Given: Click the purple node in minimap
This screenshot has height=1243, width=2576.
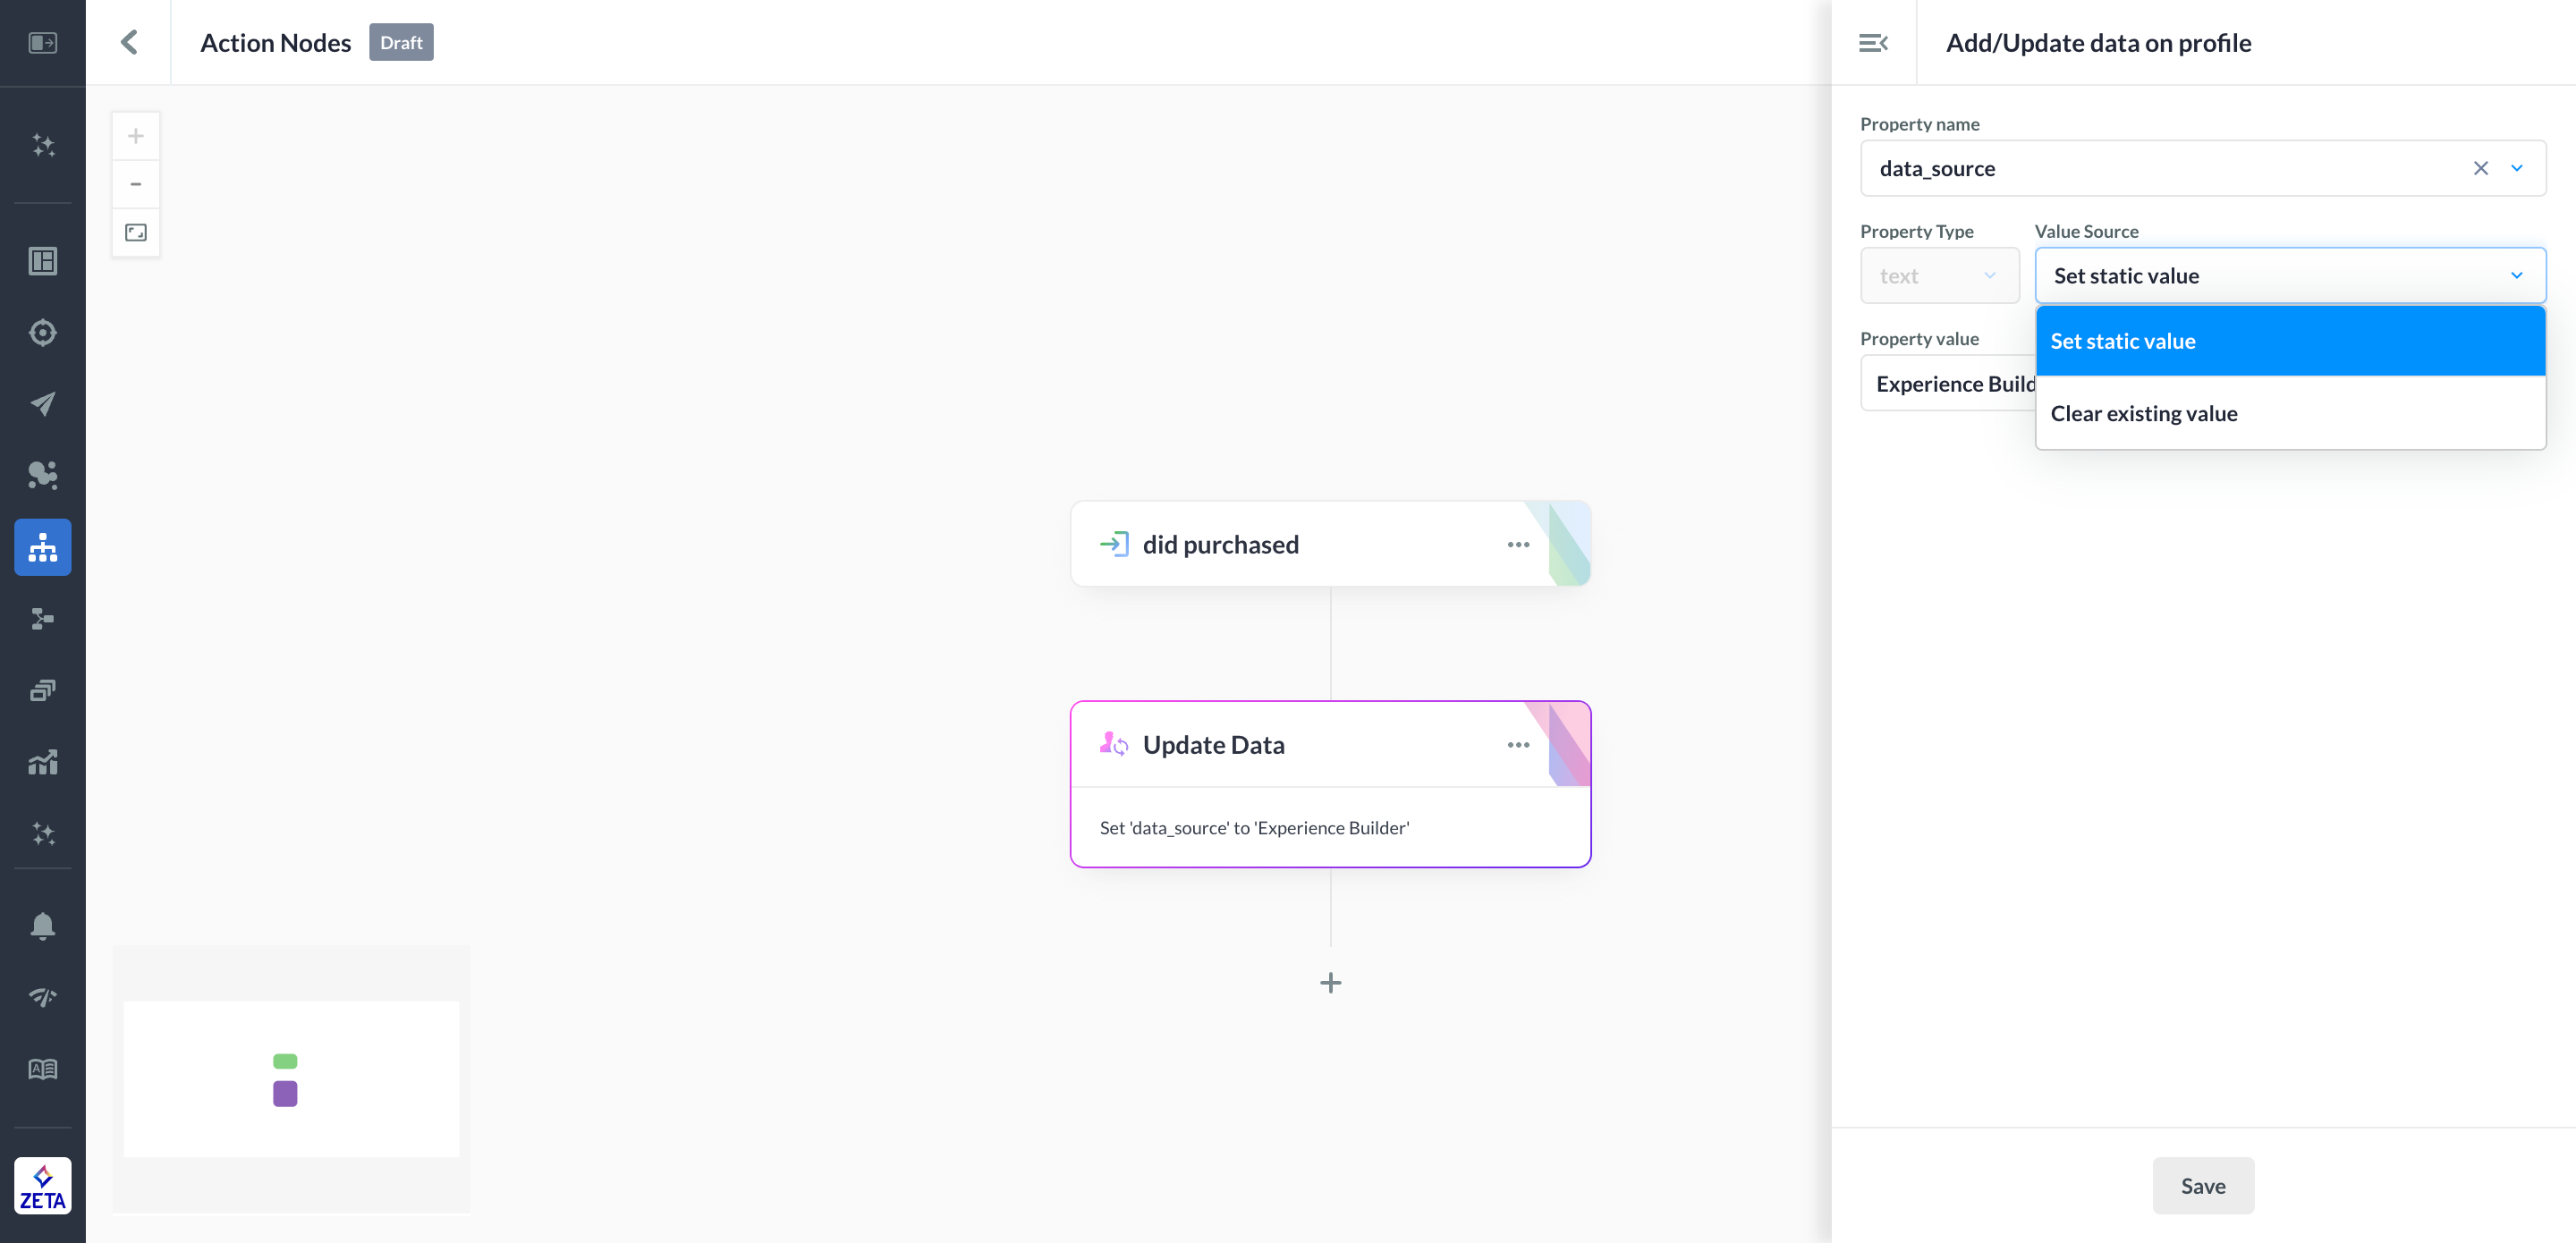Looking at the screenshot, I should pyautogui.click(x=285, y=1093).
